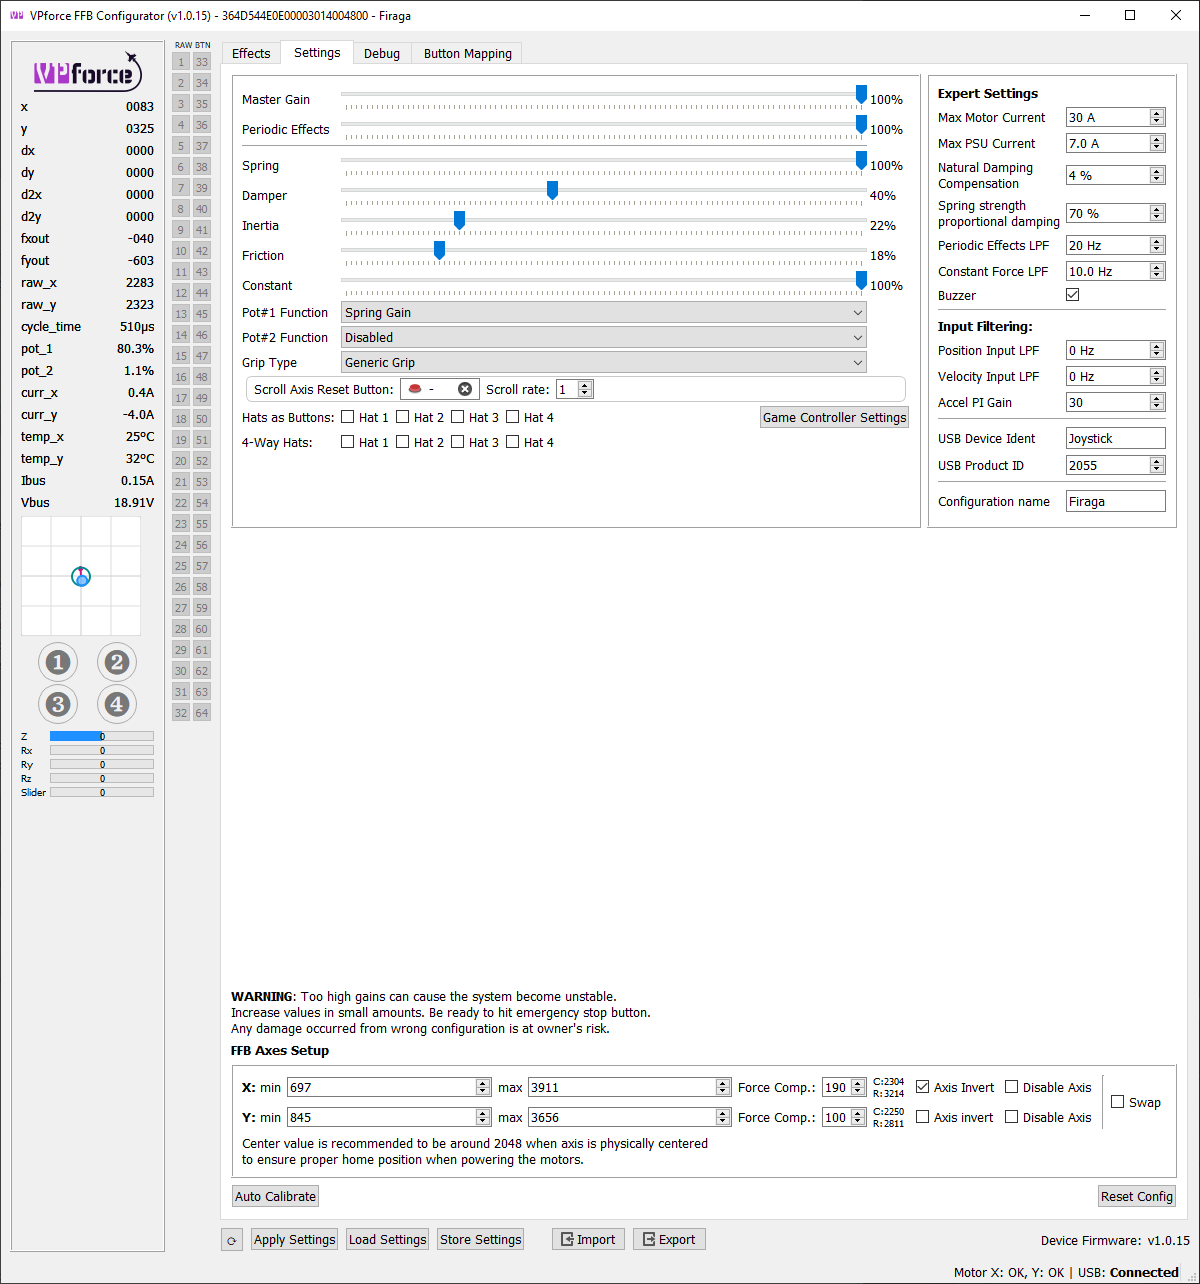Clear the Scroll Axis Reset Button assignment
Viewport: 1200px width, 1284px height.
[465, 389]
